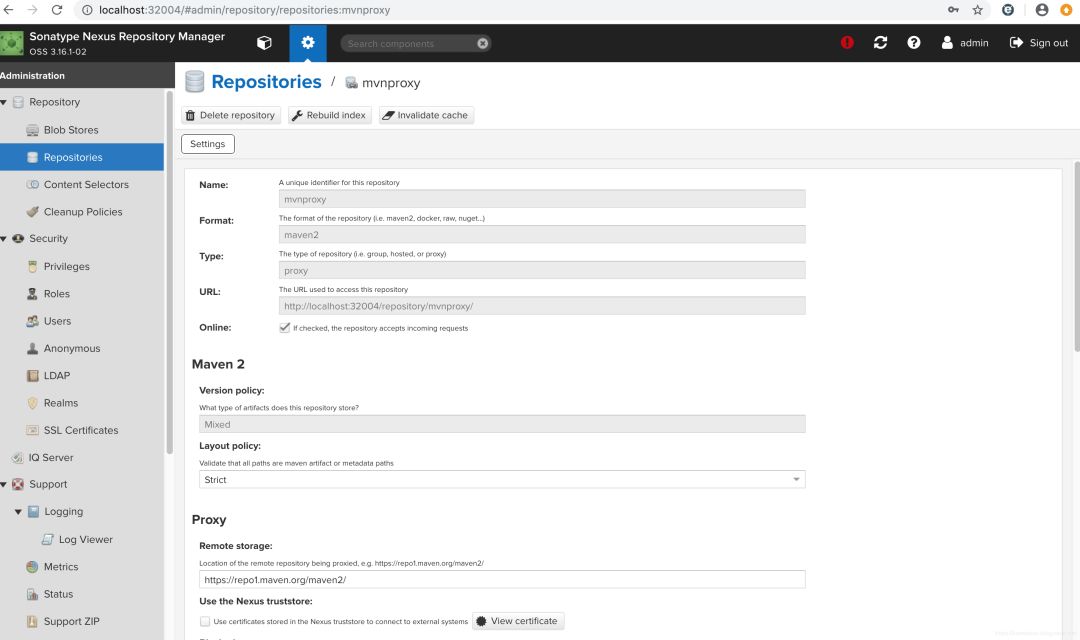Click the Name field showing mvnproxy
The height and width of the screenshot is (640, 1080).
tap(541, 199)
